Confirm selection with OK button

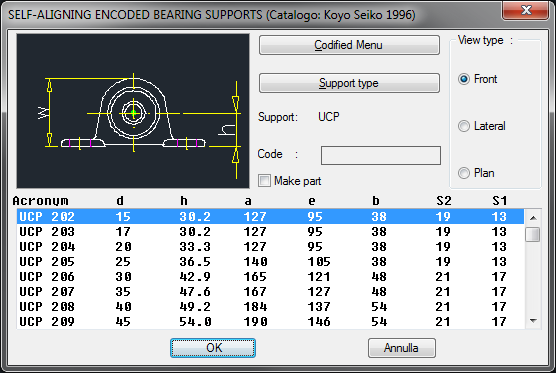[x=213, y=348]
